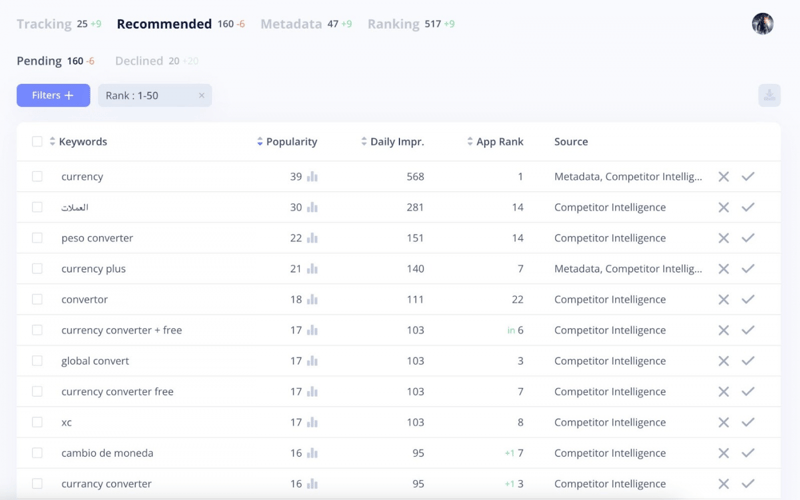The height and width of the screenshot is (500, 800).
Task: Open popularity chart icon for 'convertor'
Action: [312, 300]
